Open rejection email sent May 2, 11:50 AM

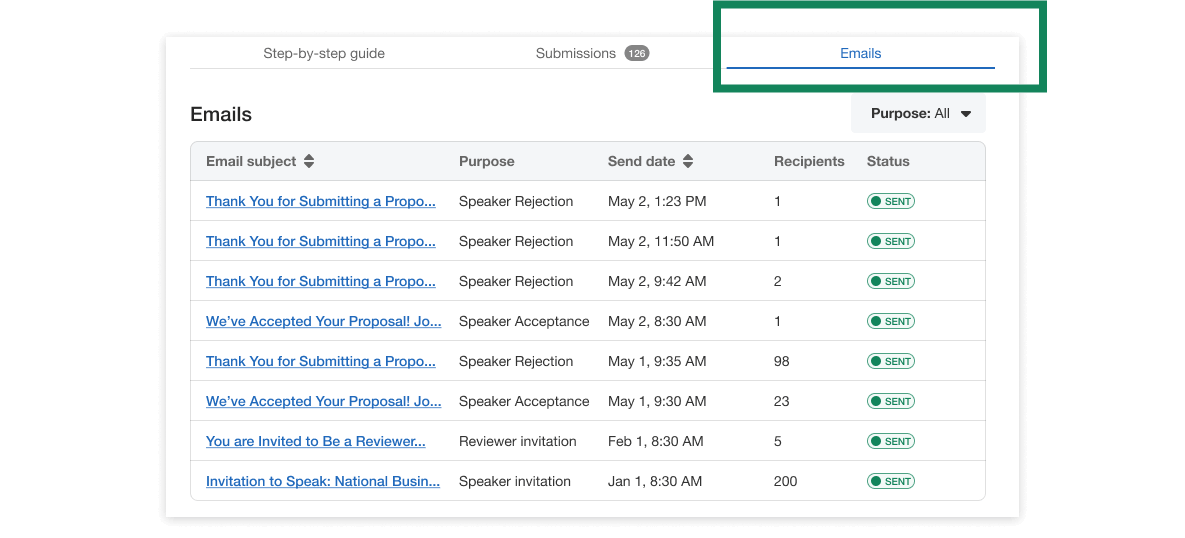click(321, 241)
